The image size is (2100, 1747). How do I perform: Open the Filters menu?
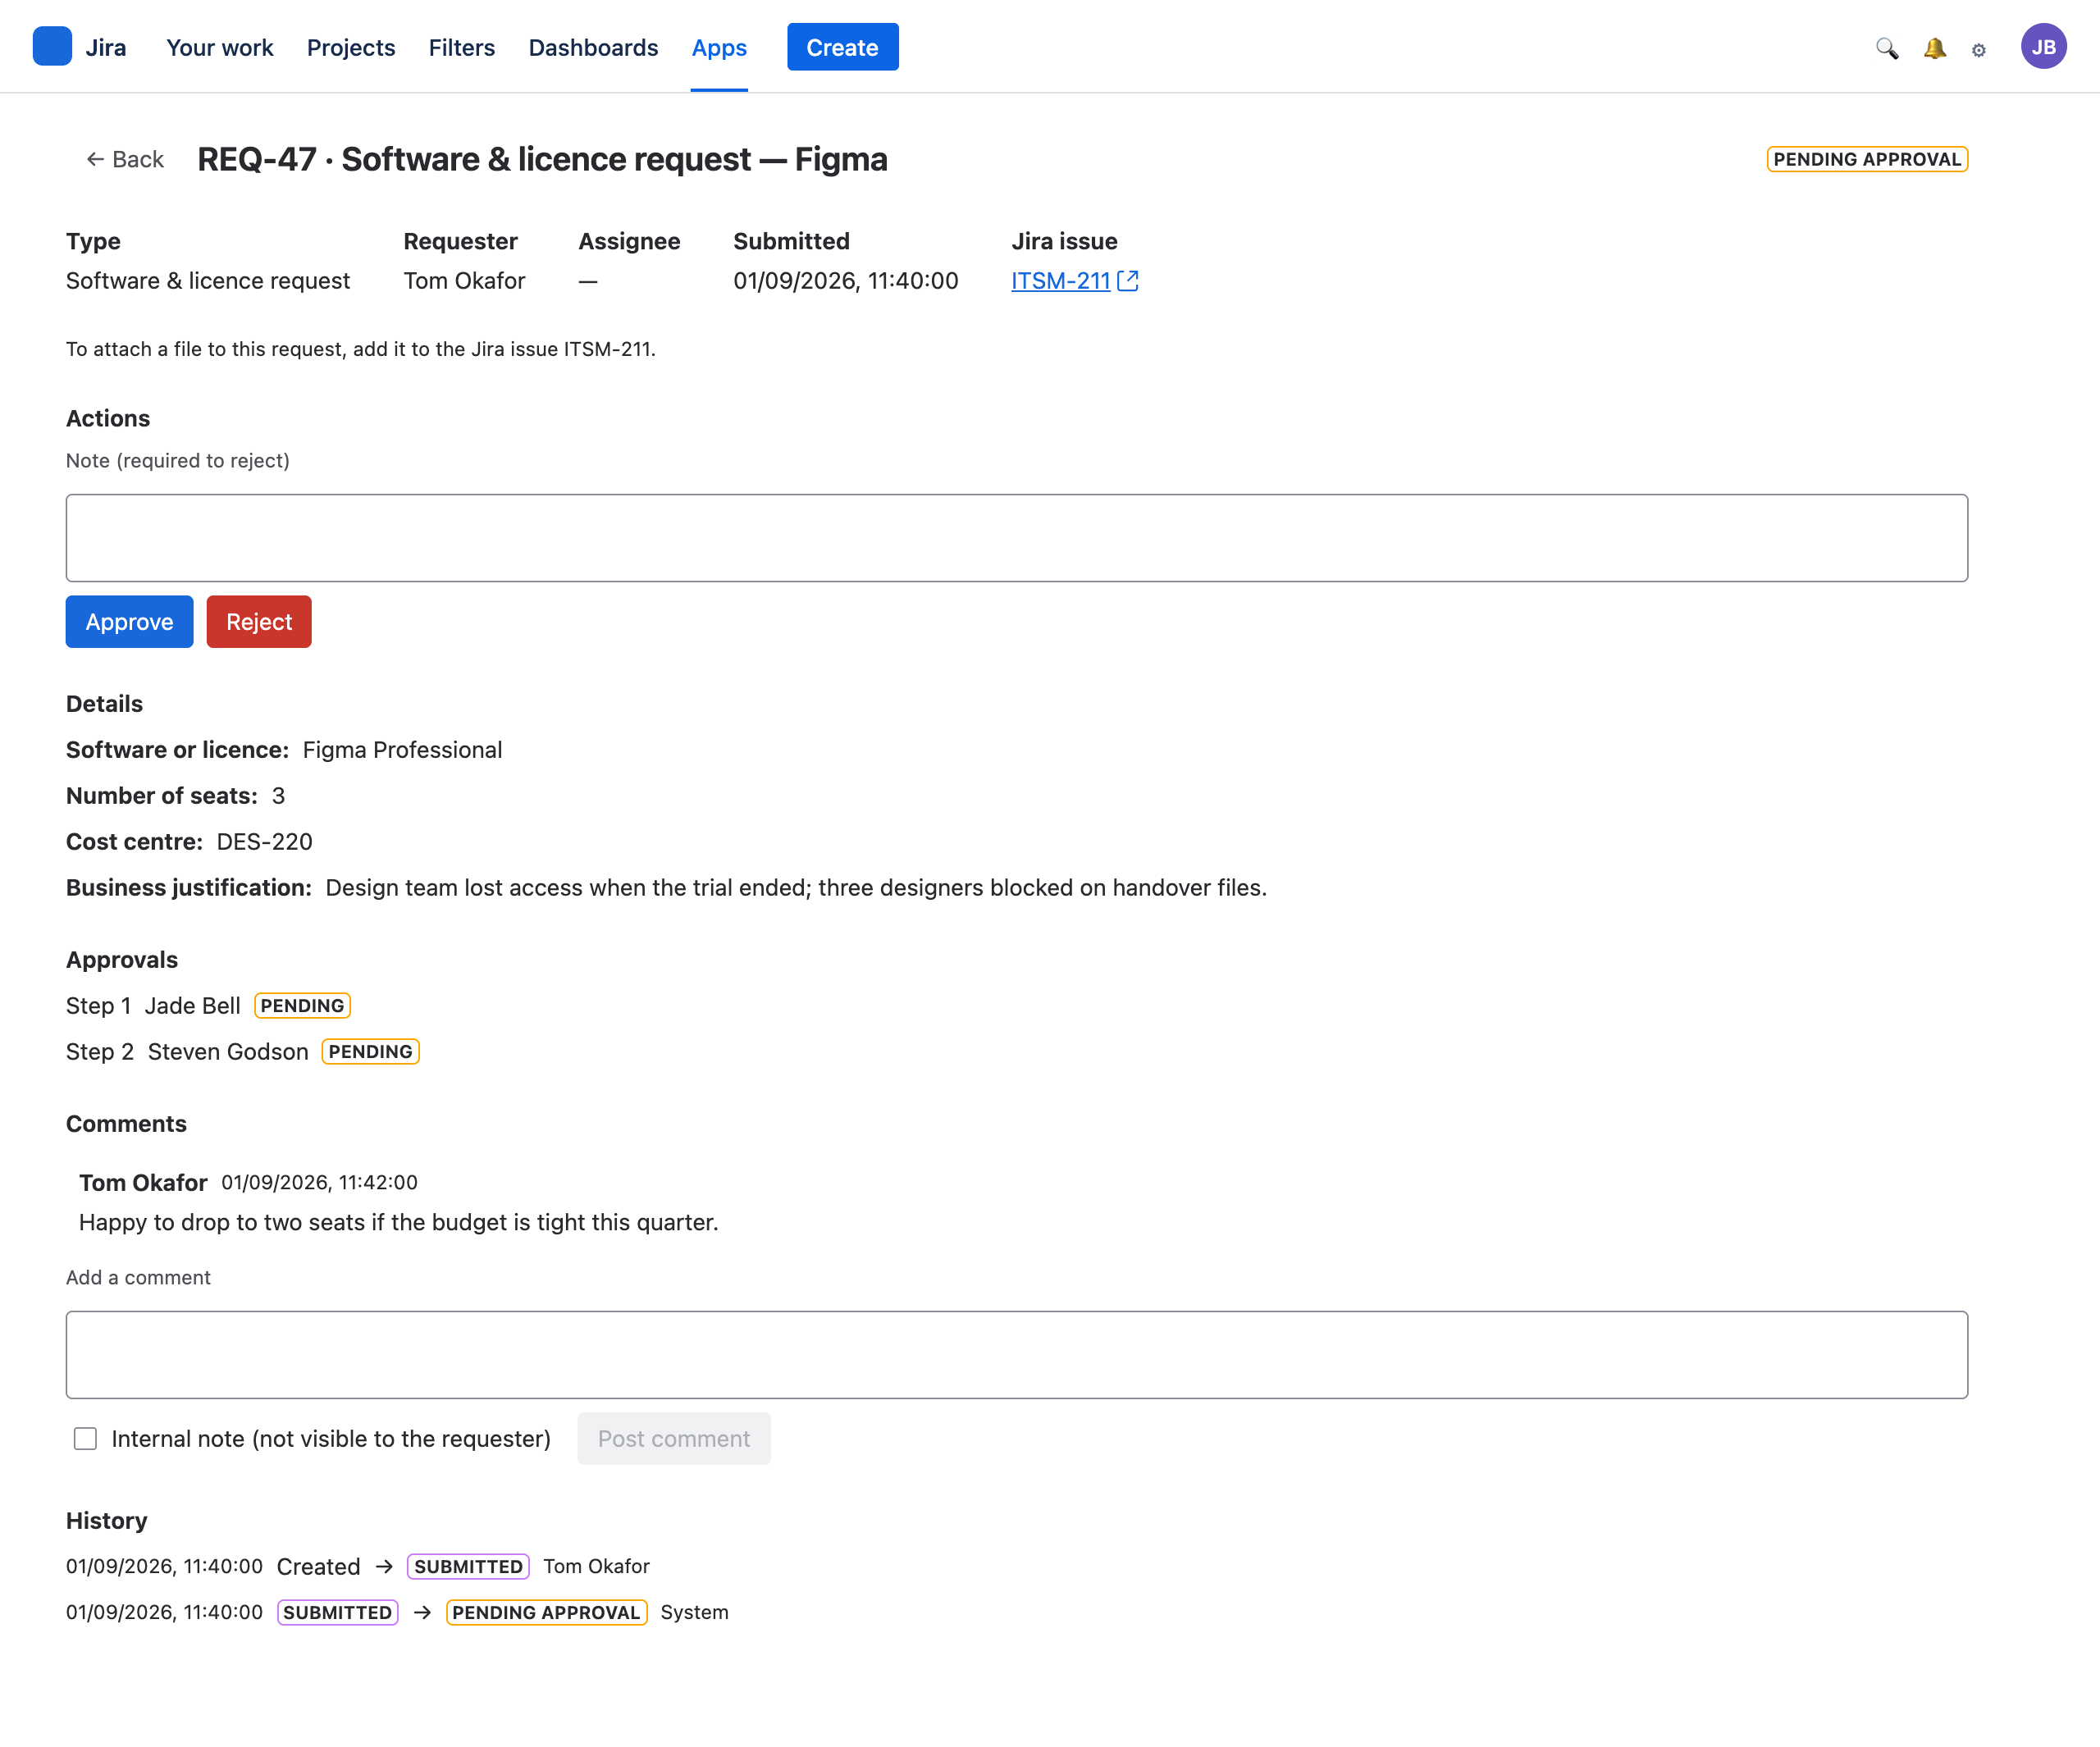pyautogui.click(x=461, y=47)
